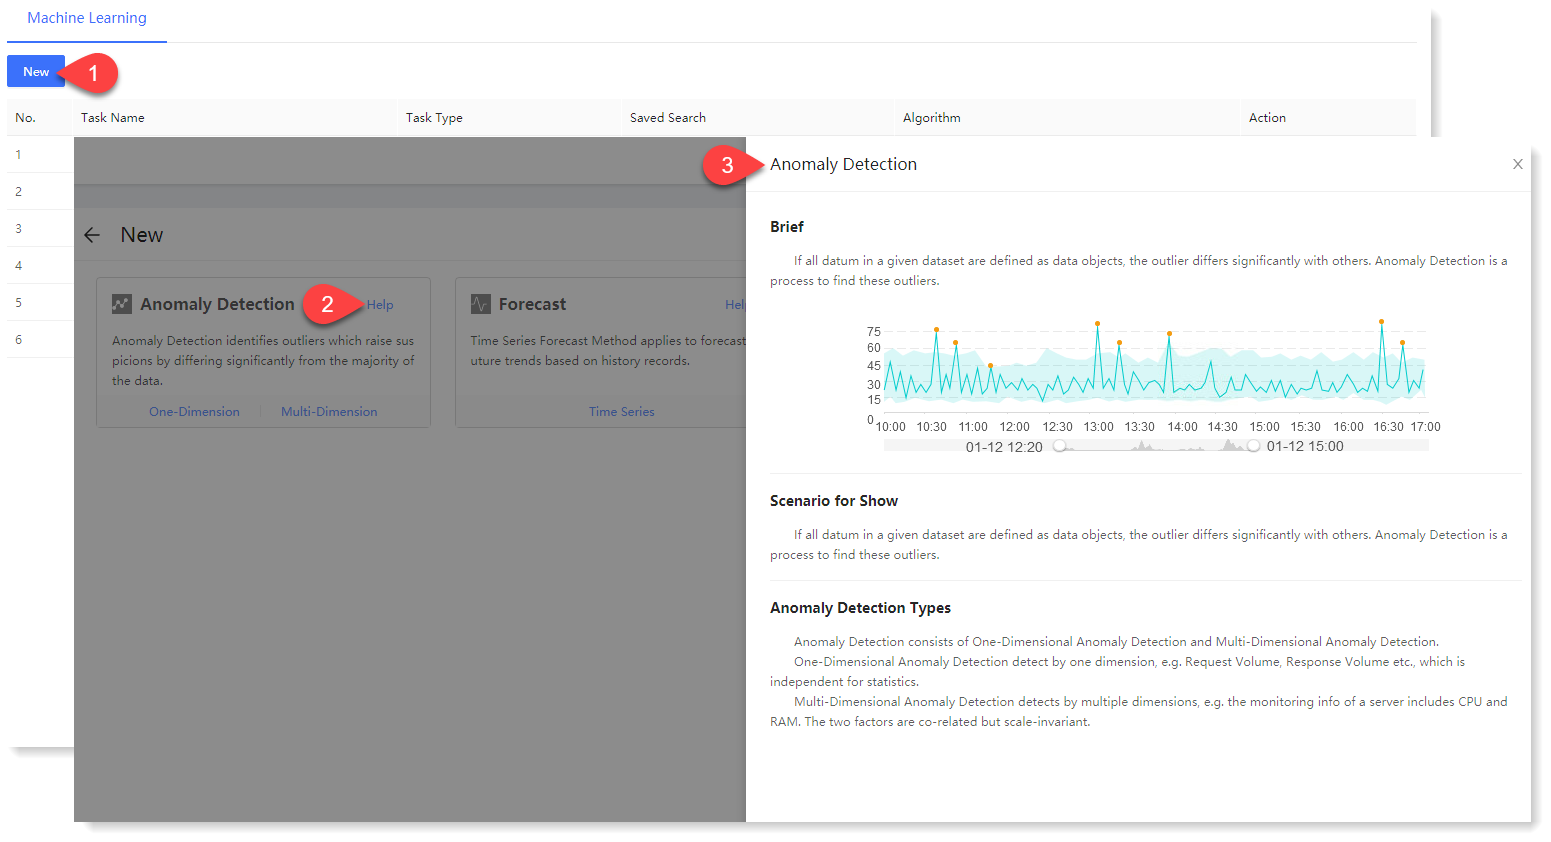1551x842 pixels.
Task: Click the No. column header
Action: [26, 118]
